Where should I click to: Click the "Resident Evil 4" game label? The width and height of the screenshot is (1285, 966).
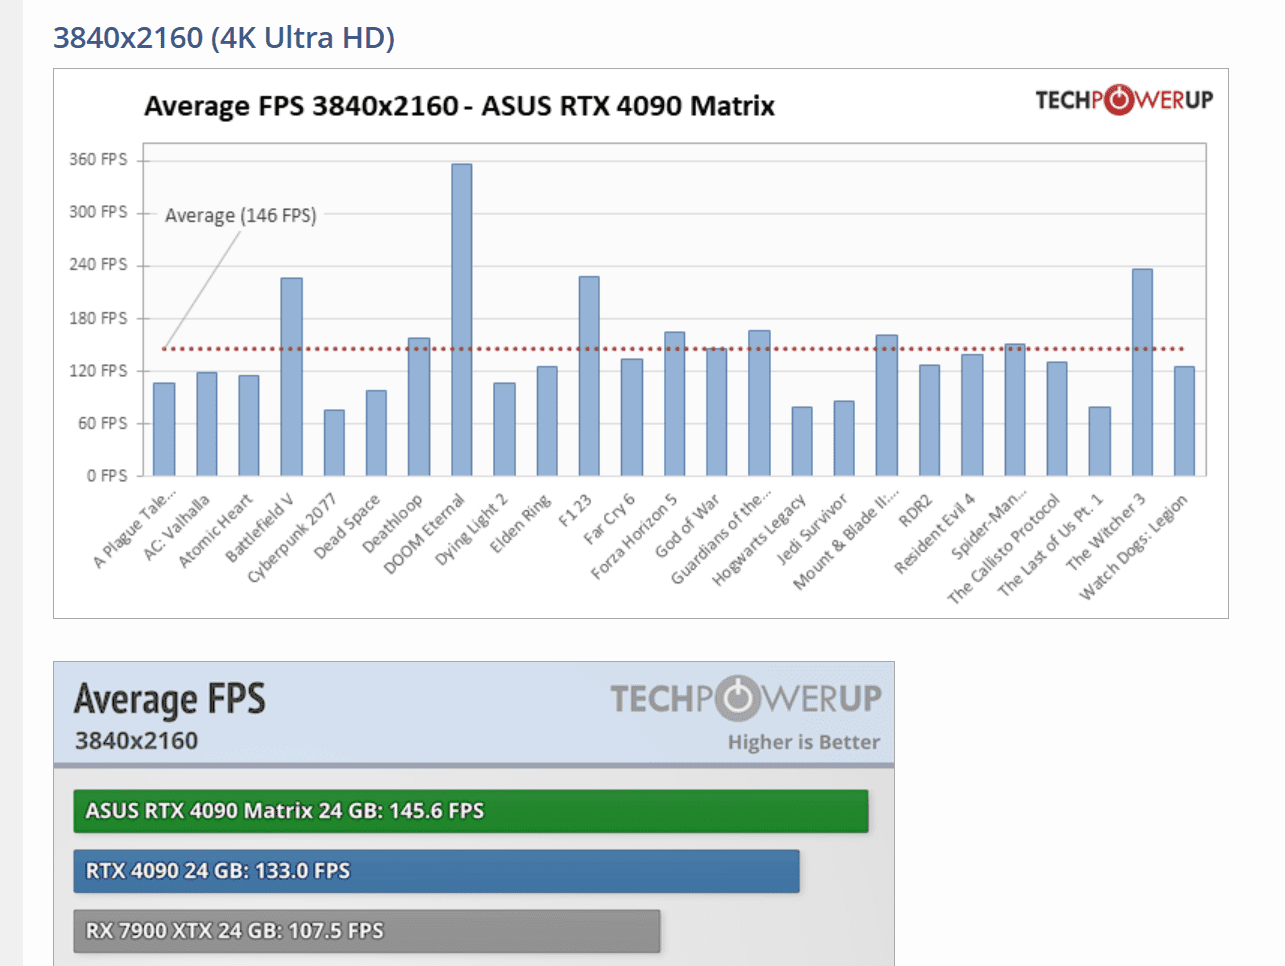[934, 534]
